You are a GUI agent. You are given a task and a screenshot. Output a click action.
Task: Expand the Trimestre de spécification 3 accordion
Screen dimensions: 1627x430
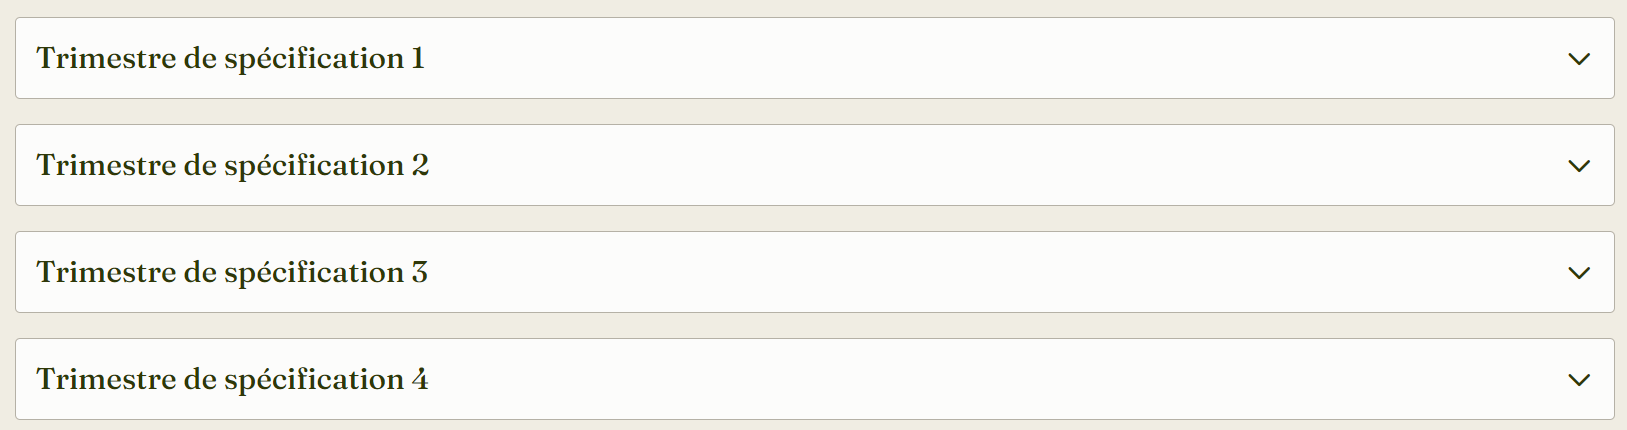point(815,272)
